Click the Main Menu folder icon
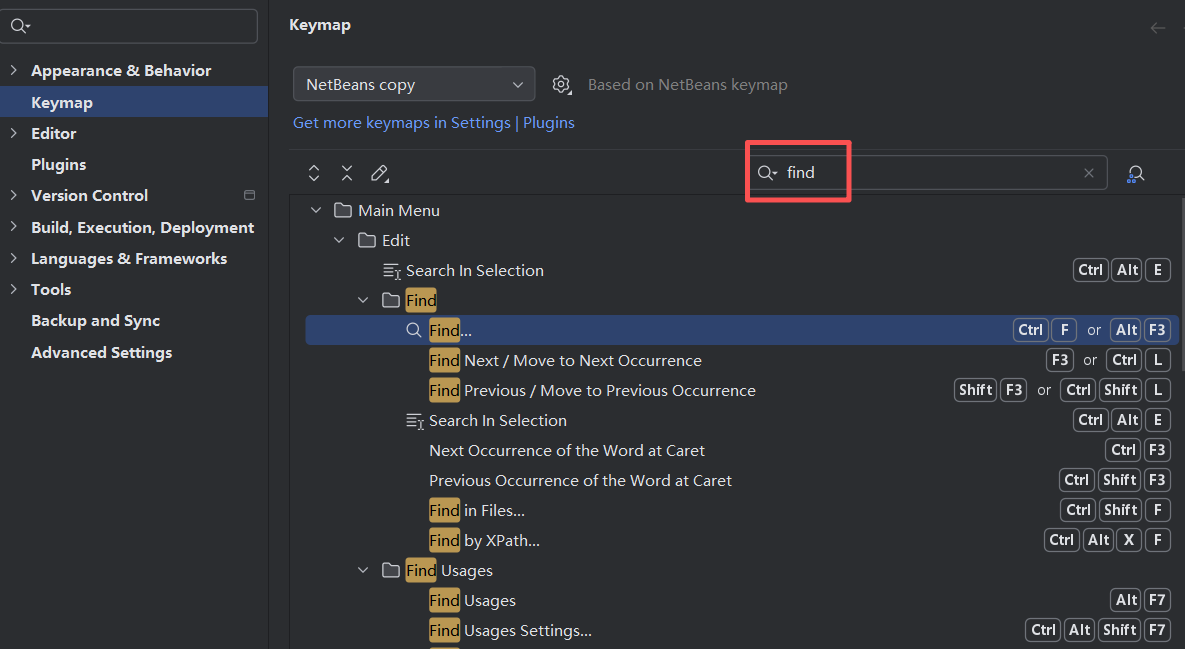The height and width of the screenshot is (649, 1185). click(343, 210)
